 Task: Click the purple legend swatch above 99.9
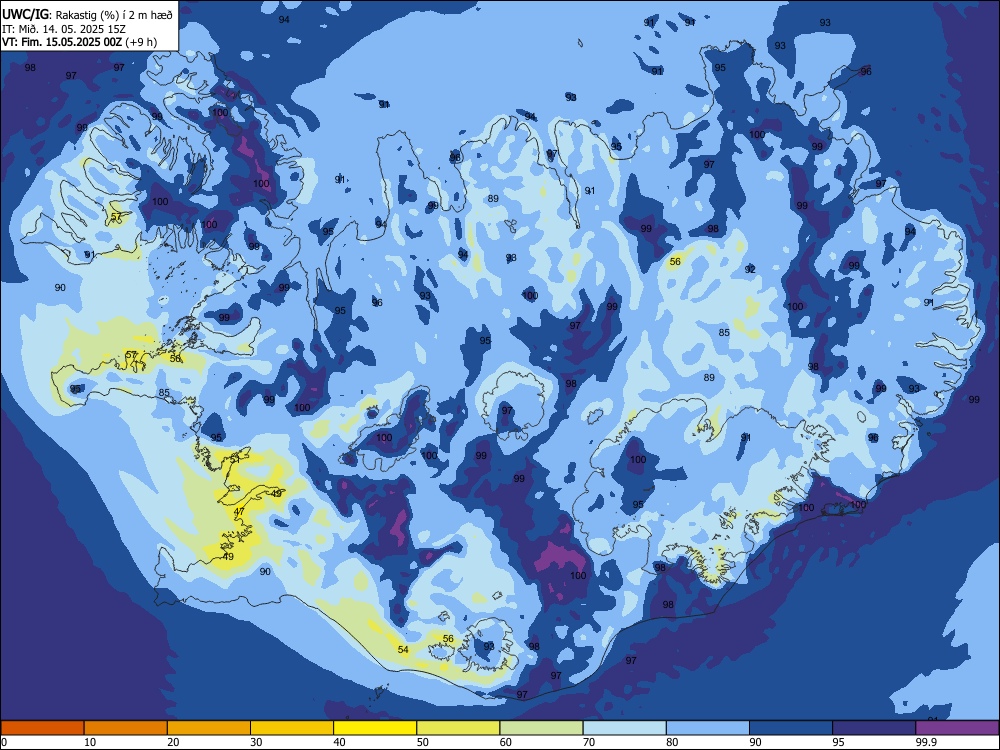pyautogui.click(x=957, y=728)
